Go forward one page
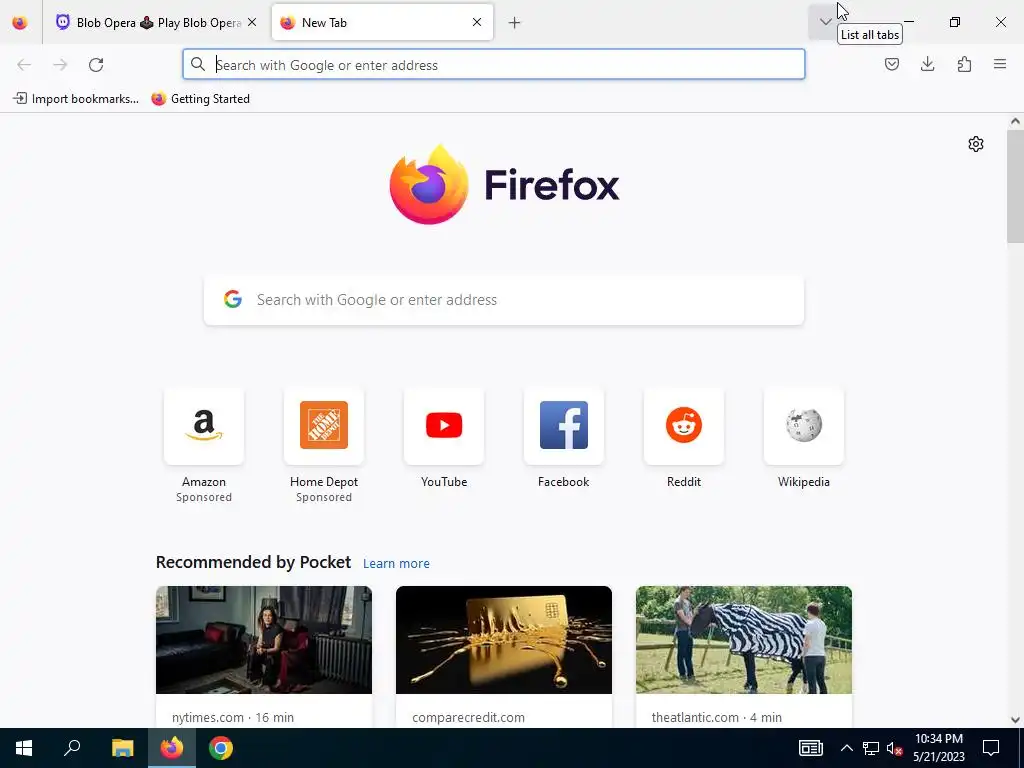The width and height of the screenshot is (1024, 768). [60, 65]
